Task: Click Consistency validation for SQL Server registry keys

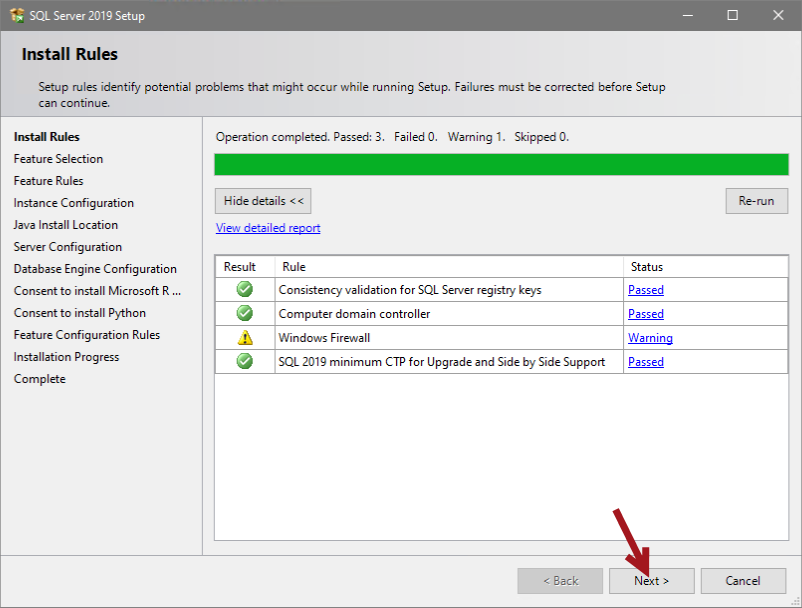Action: pos(410,290)
